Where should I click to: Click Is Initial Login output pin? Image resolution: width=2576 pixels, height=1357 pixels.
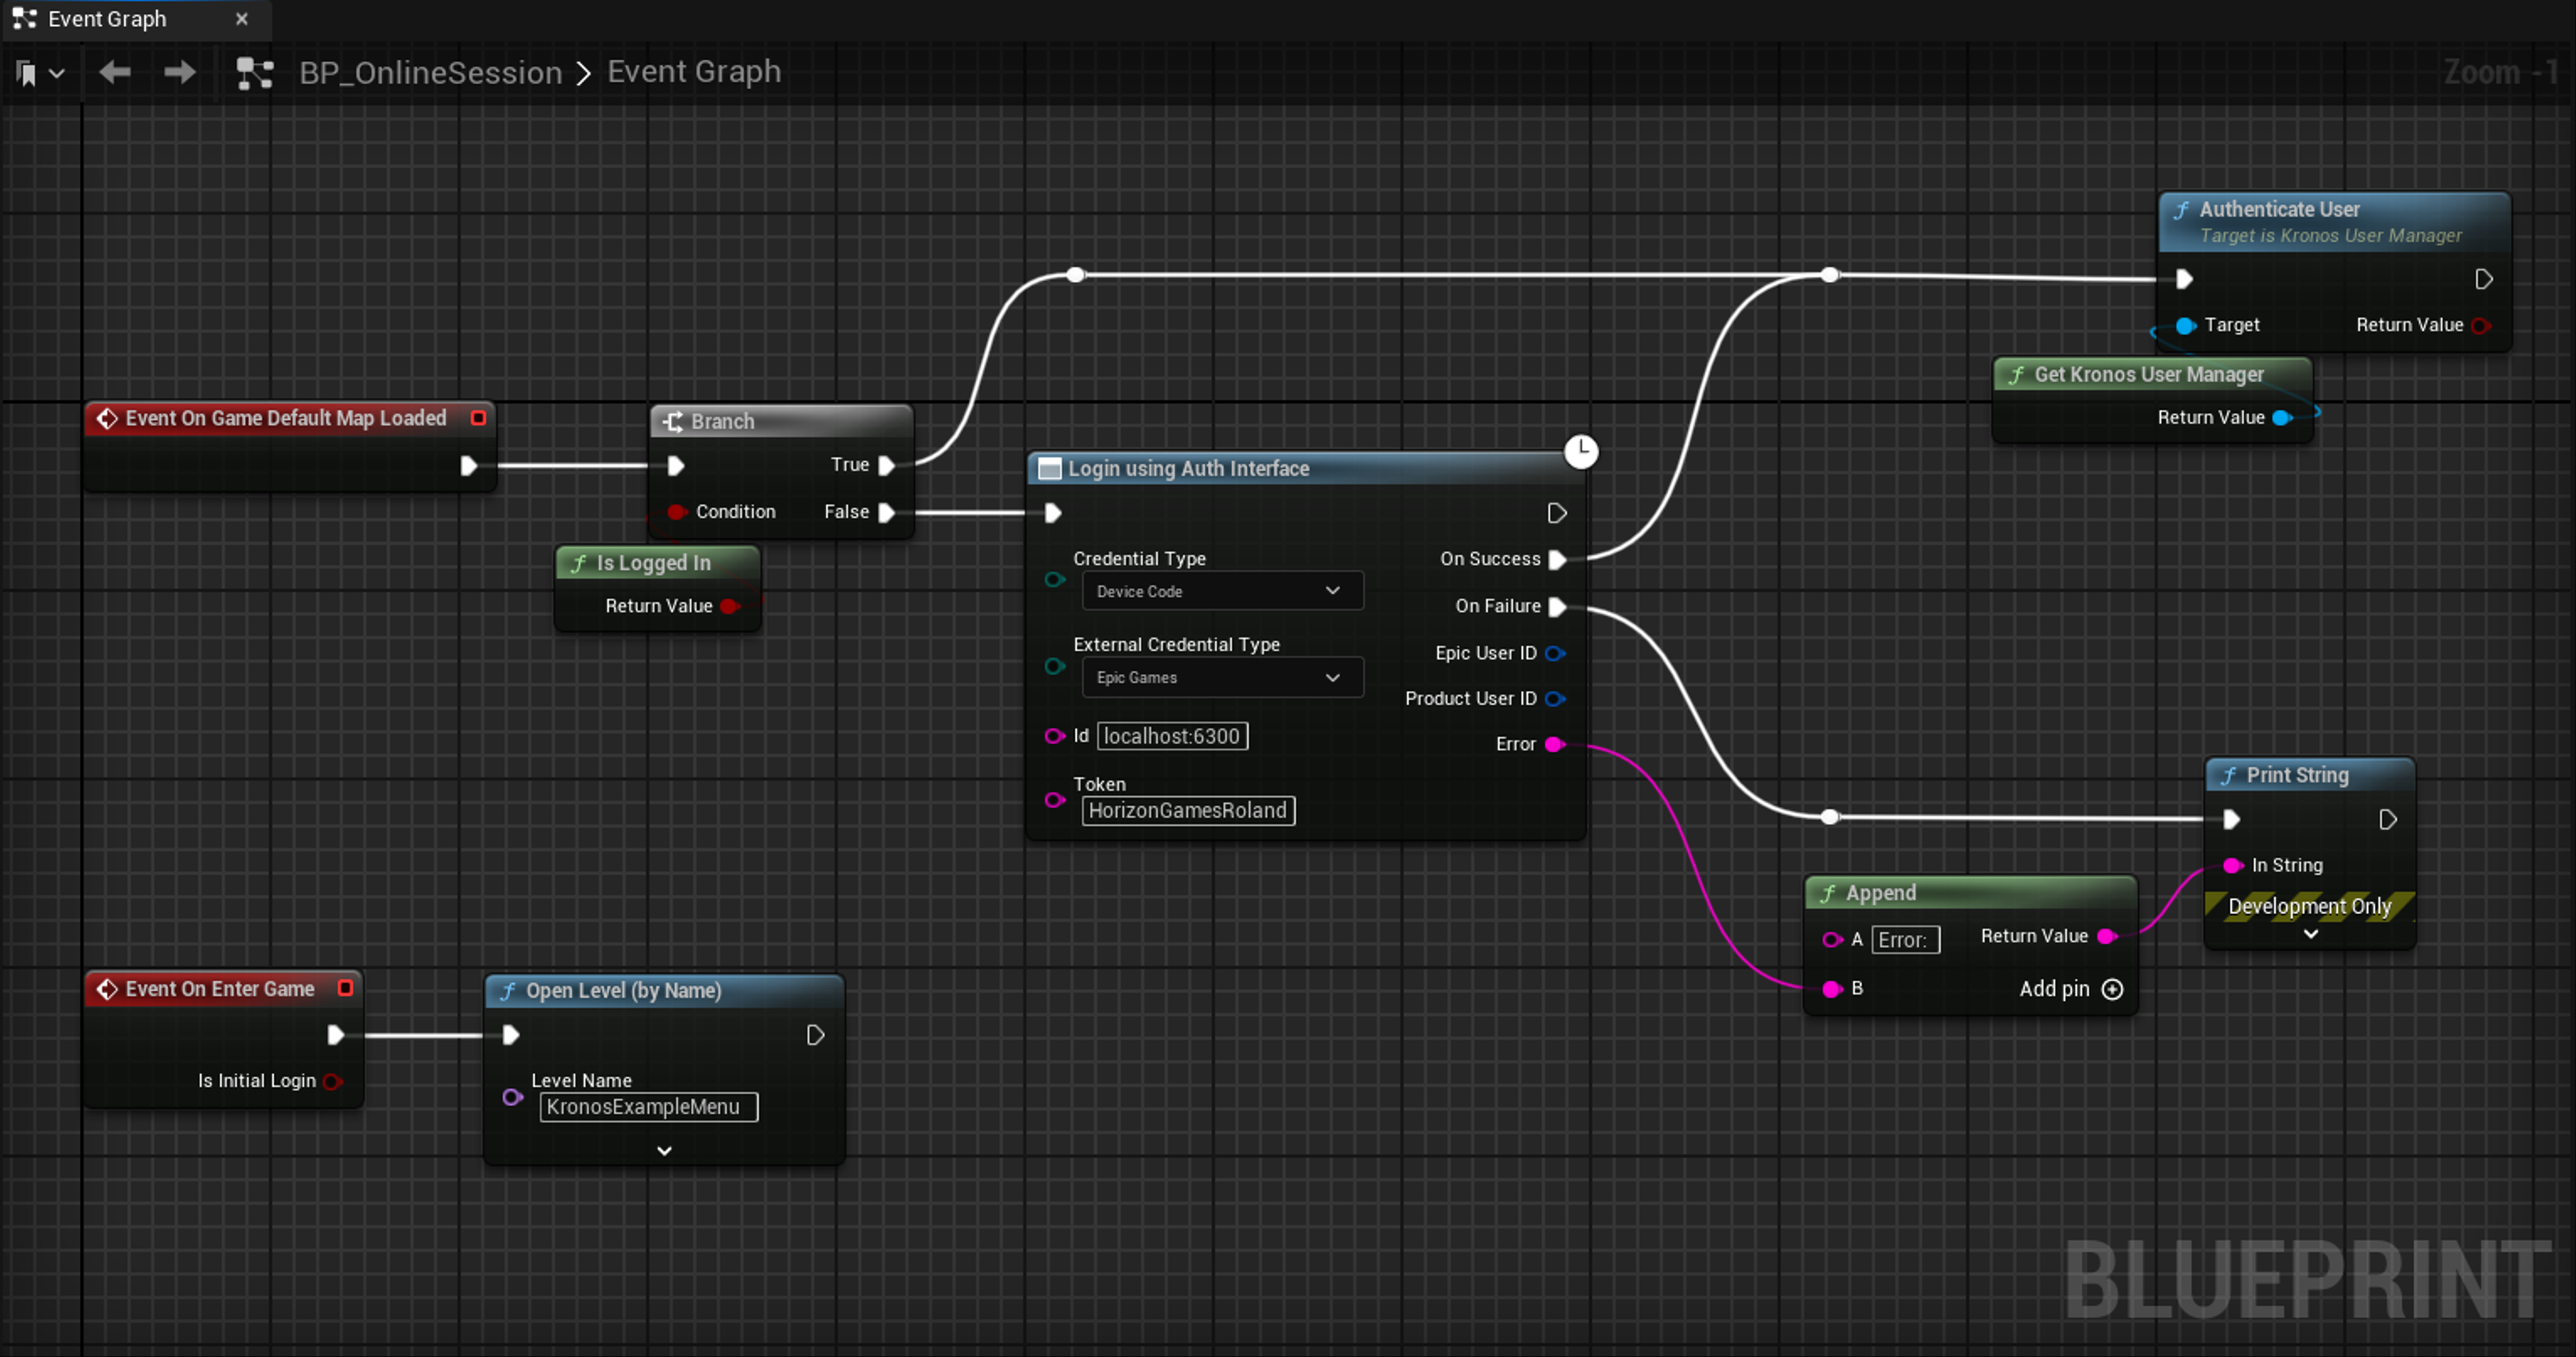click(333, 1081)
